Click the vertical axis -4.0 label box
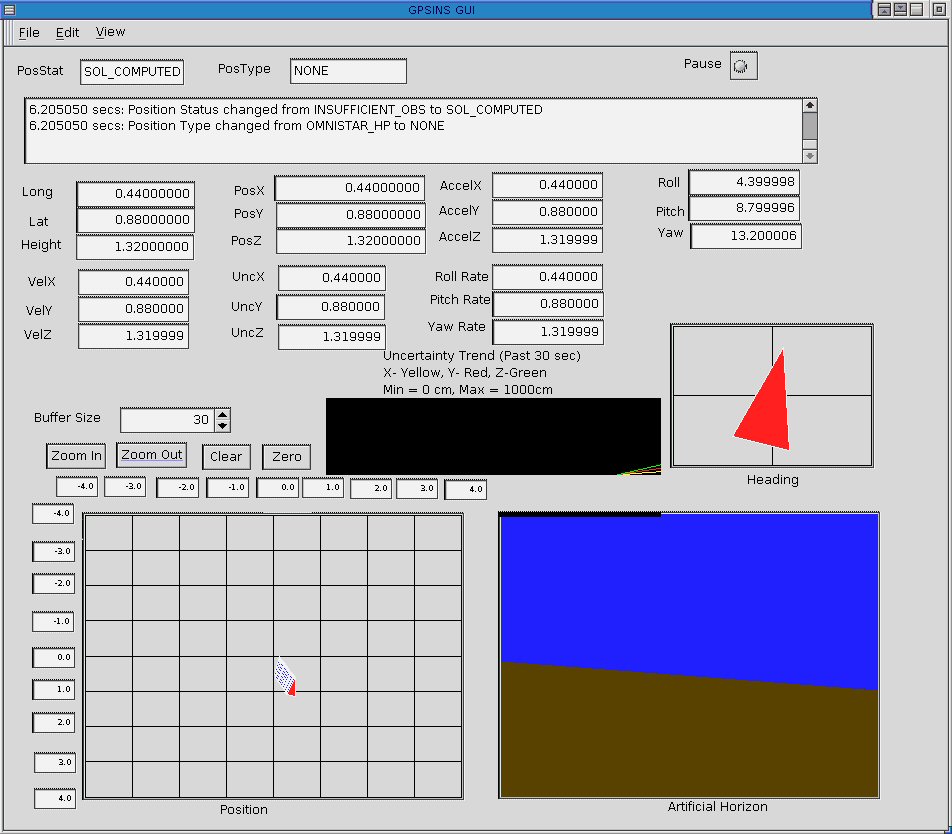This screenshot has height=834, width=952. click(53, 514)
